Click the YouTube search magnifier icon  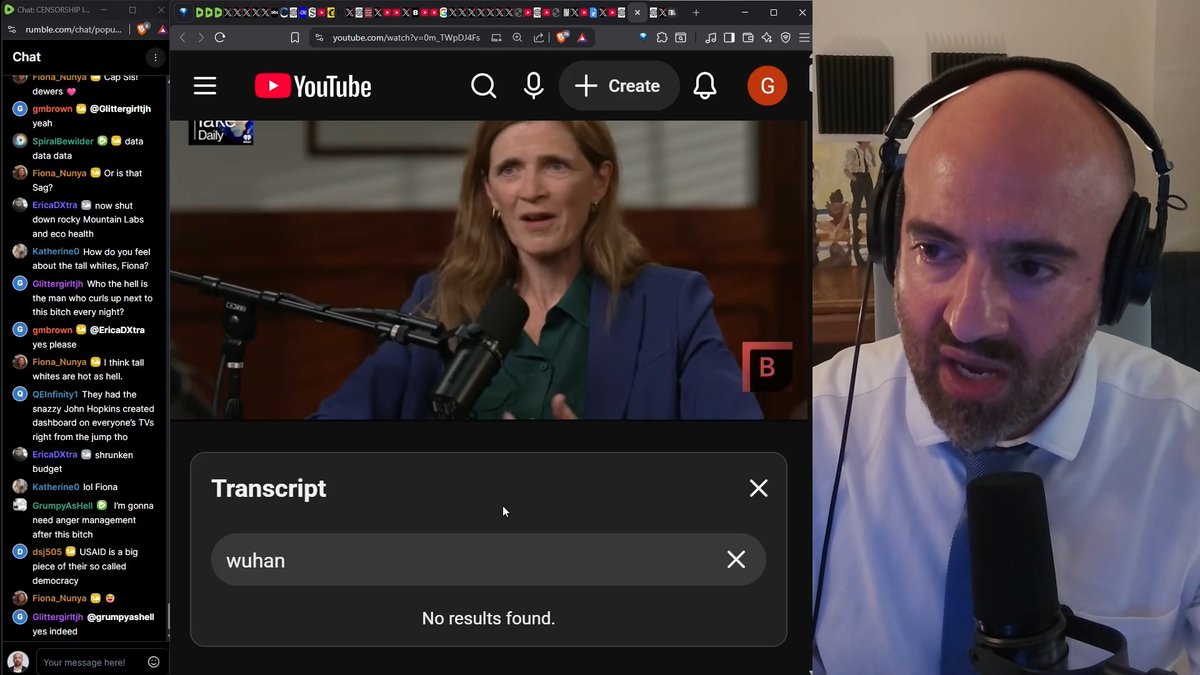click(x=484, y=86)
